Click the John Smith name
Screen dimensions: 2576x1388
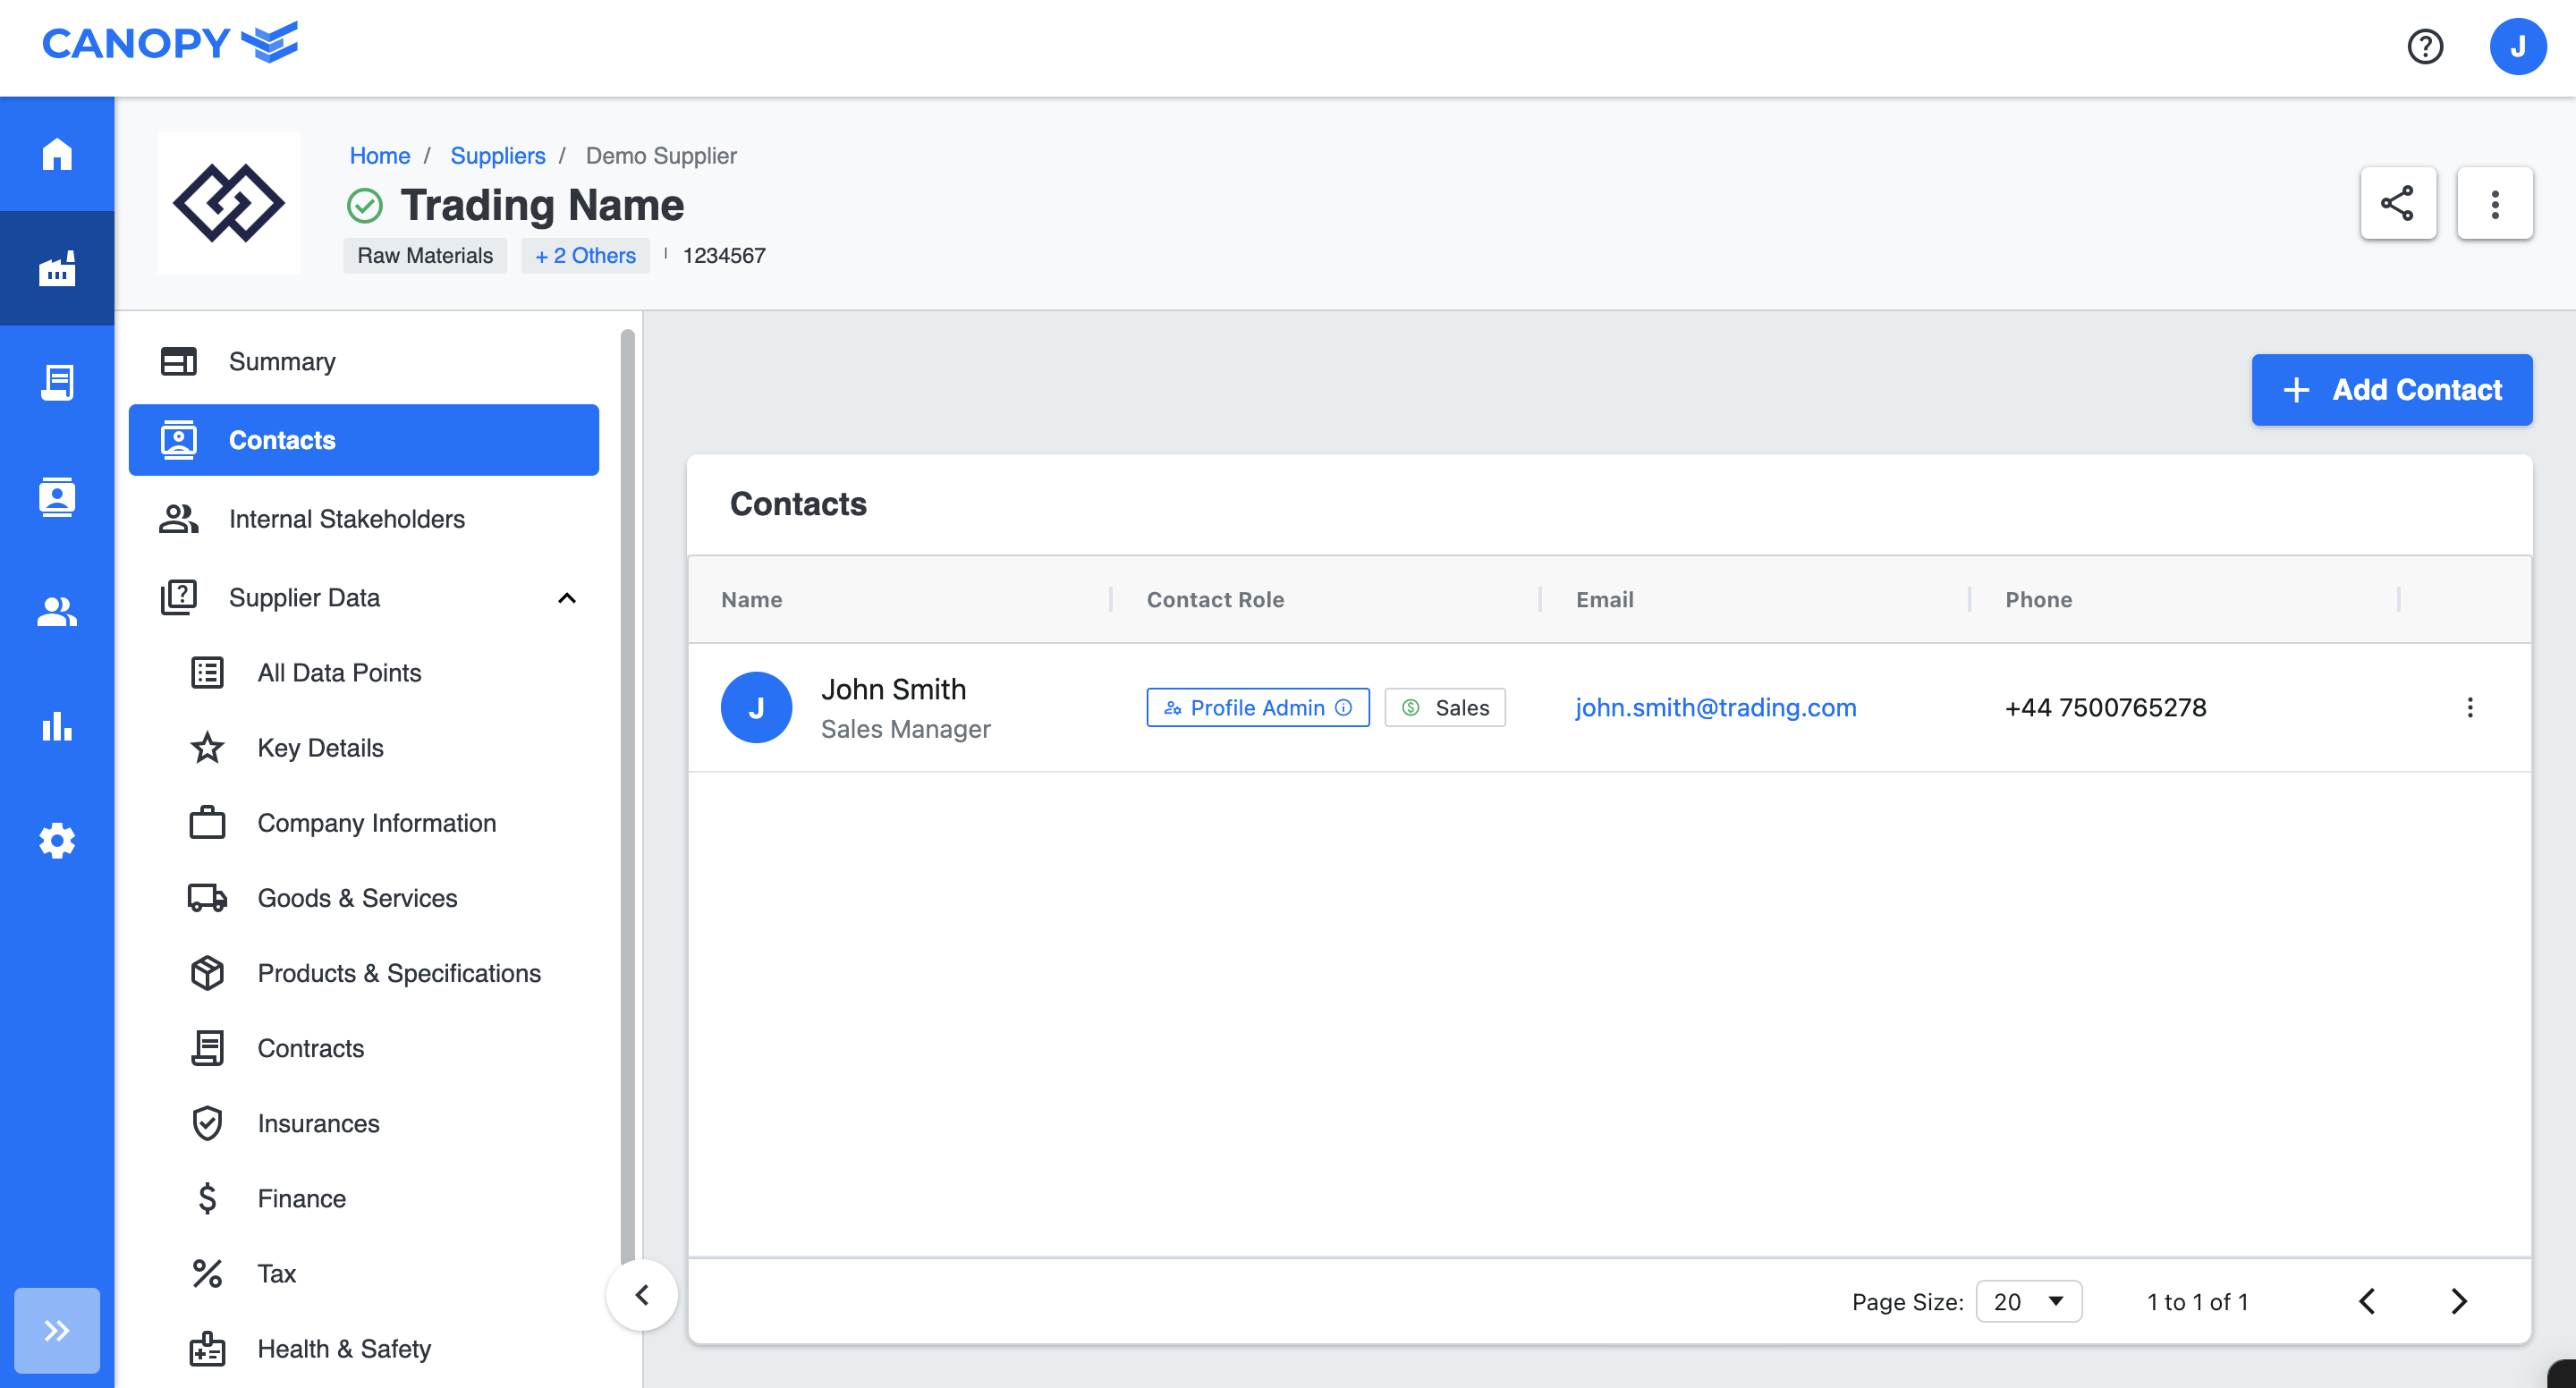[893, 689]
